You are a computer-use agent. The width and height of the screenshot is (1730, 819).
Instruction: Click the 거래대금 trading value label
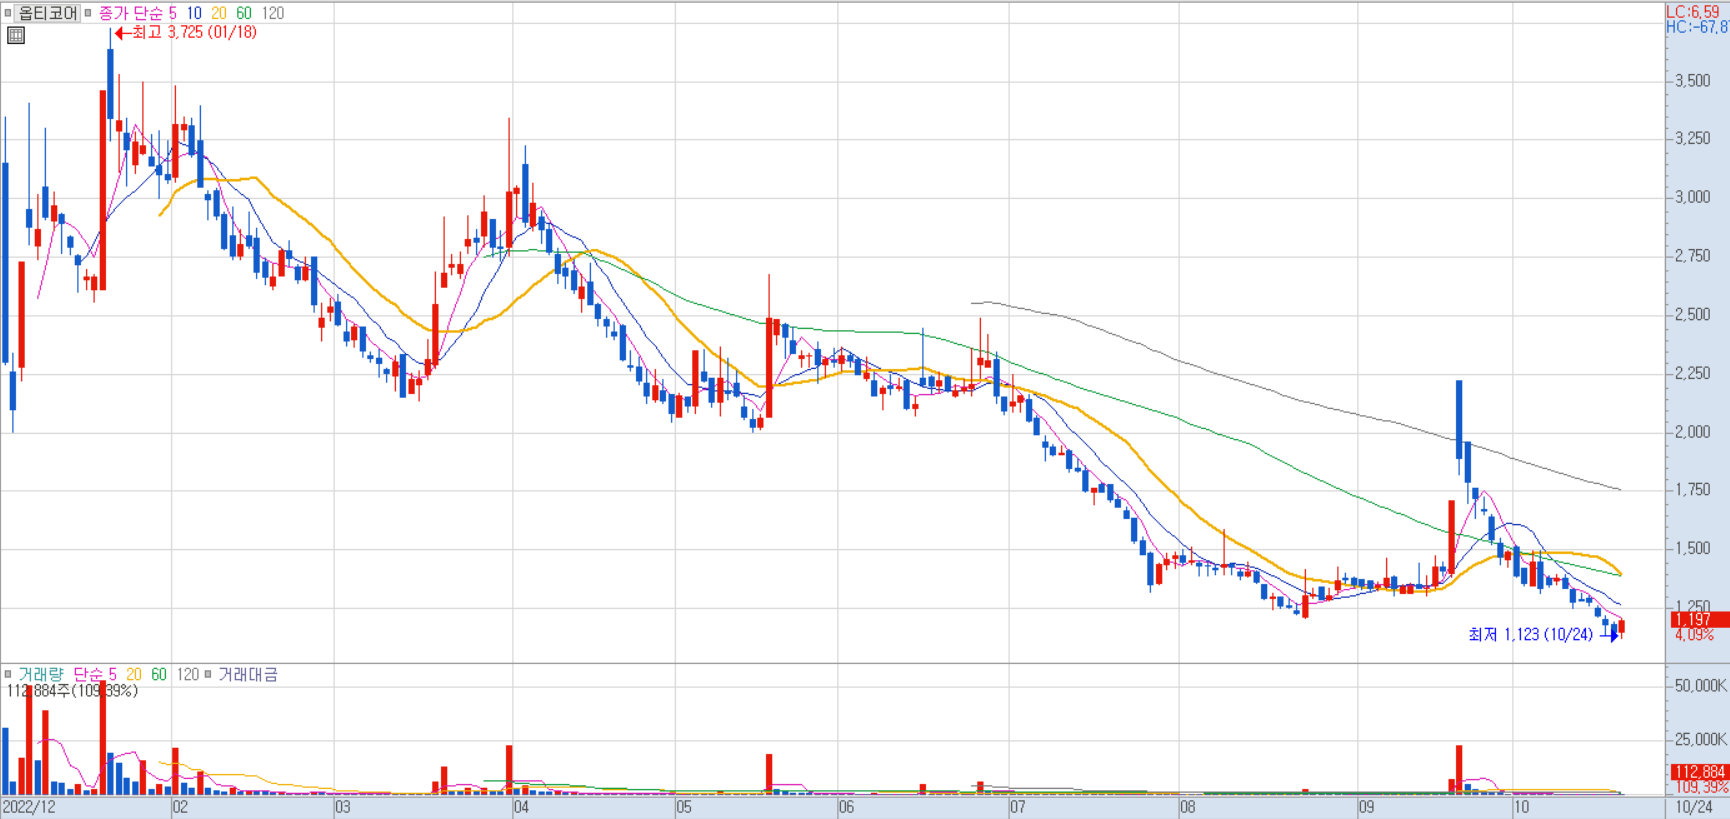[x=248, y=674]
